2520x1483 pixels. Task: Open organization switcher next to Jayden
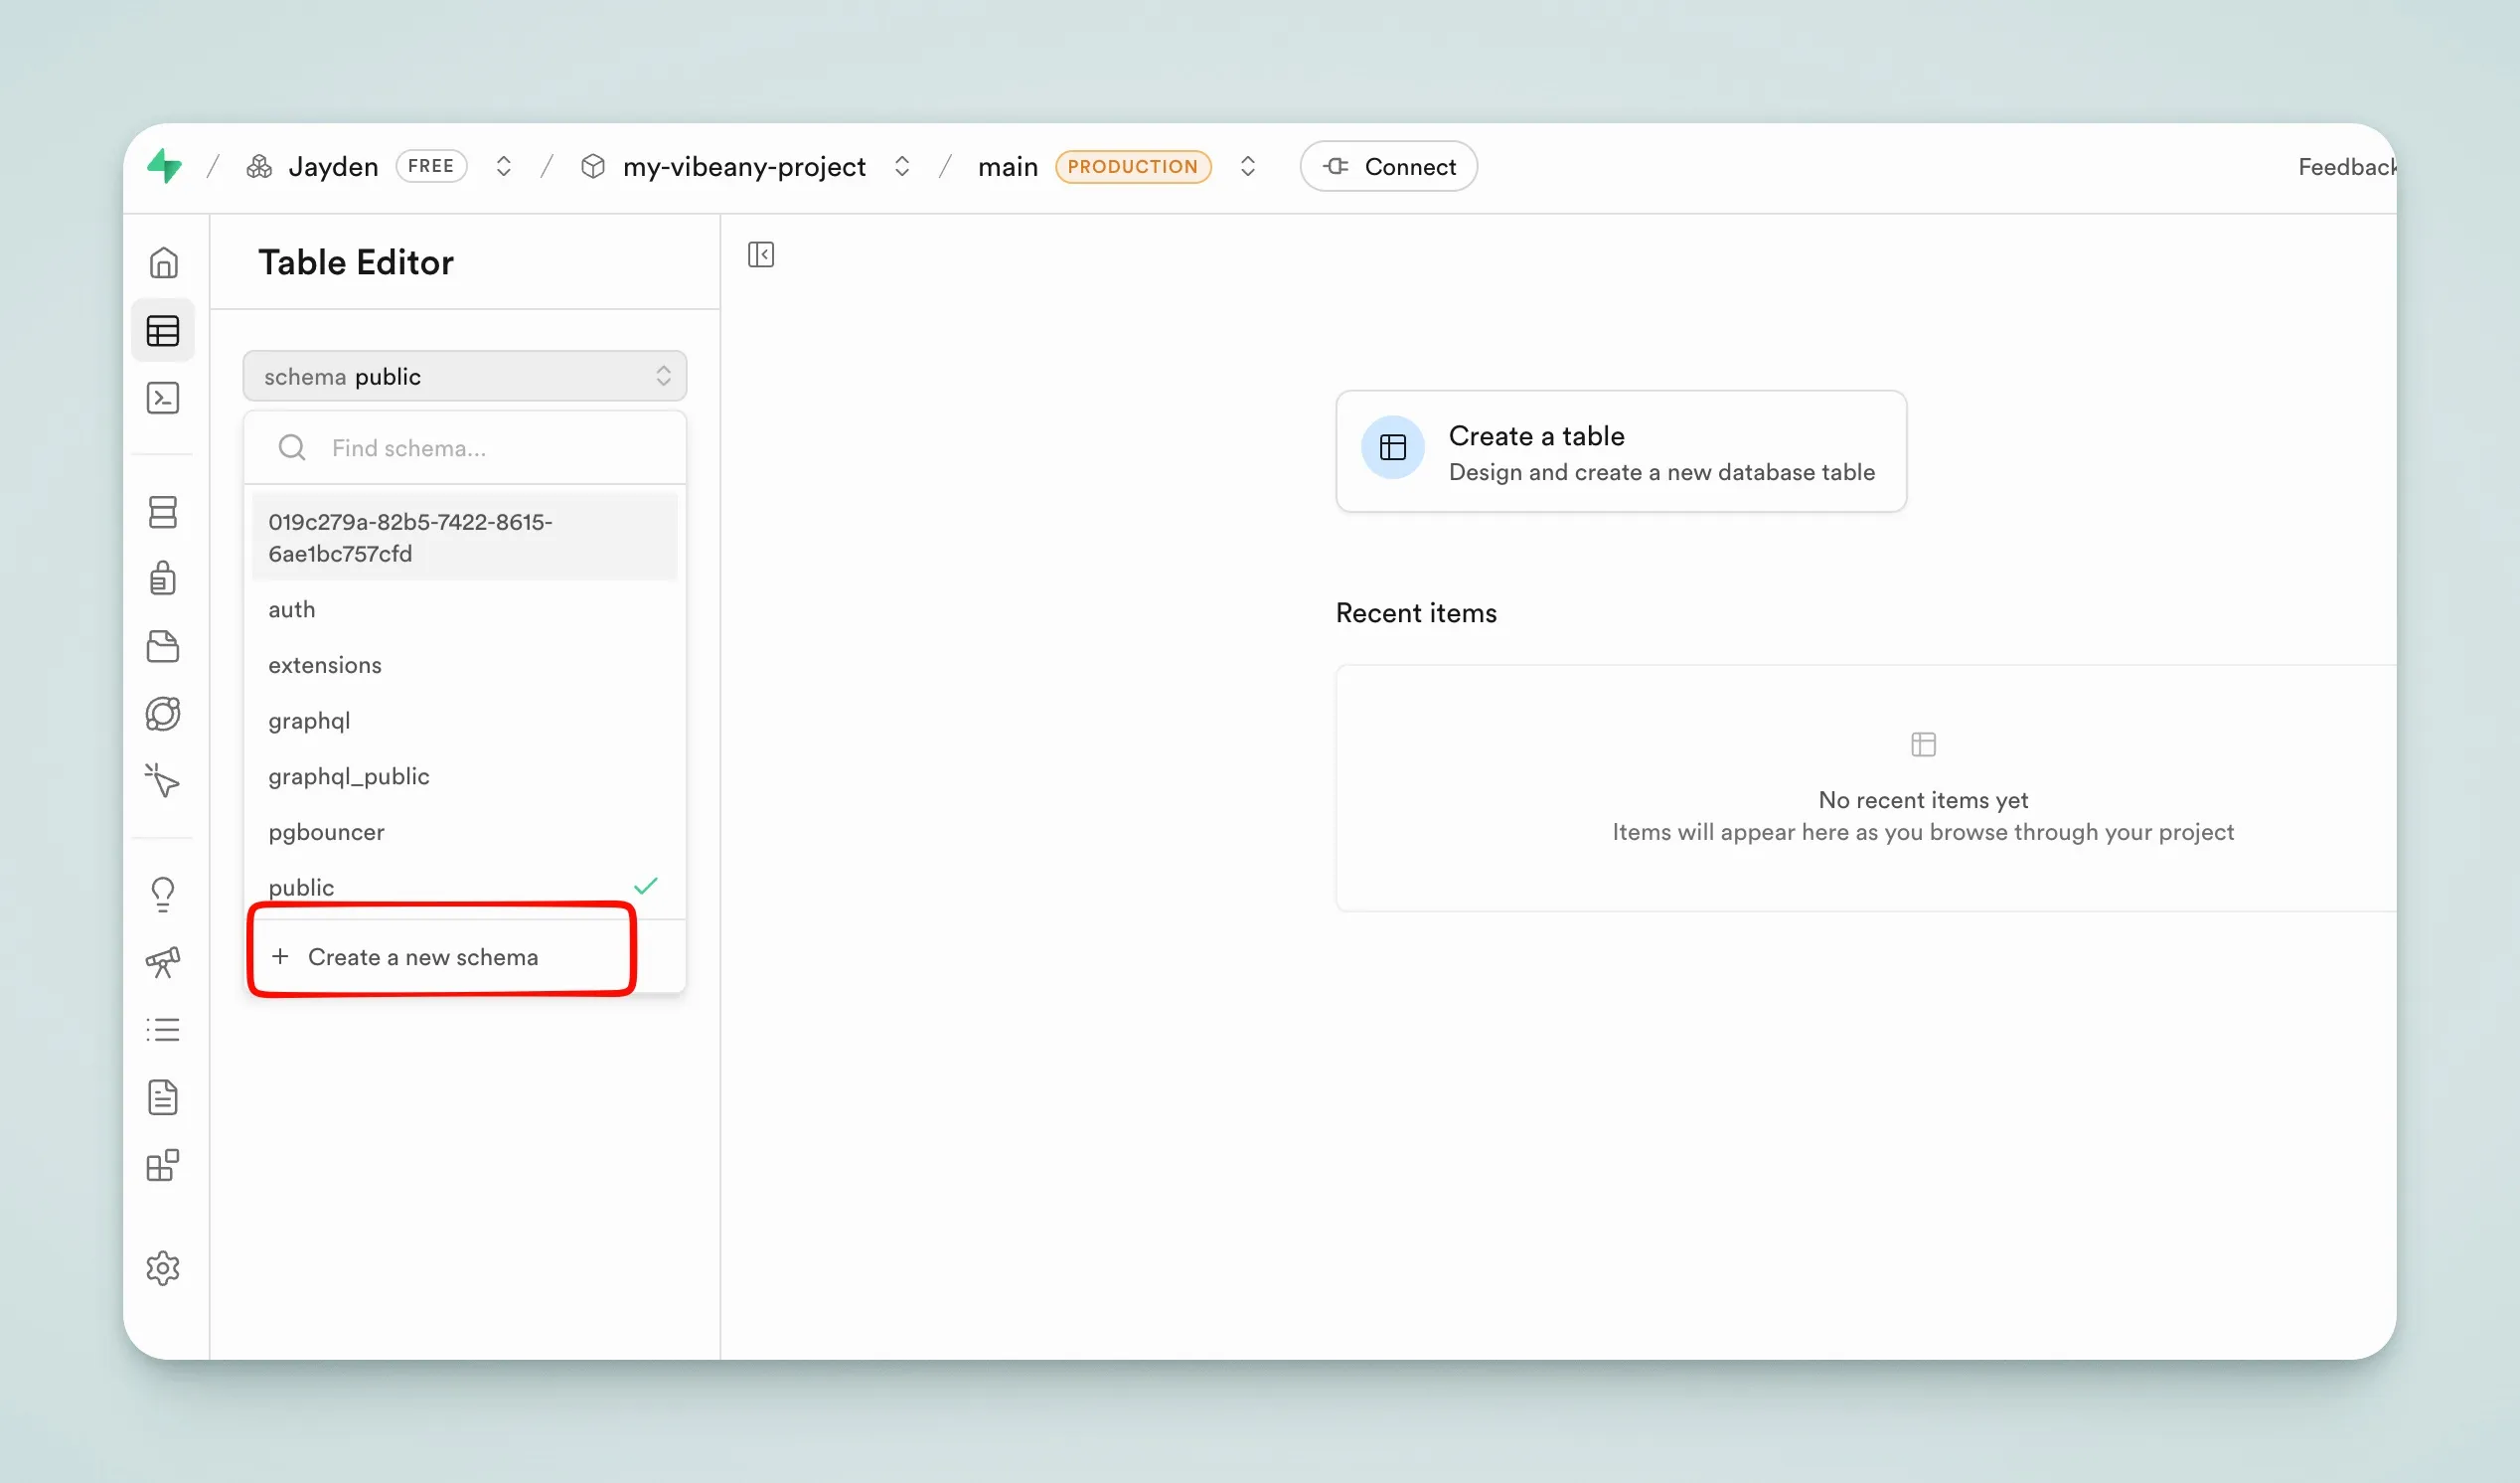coord(504,166)
